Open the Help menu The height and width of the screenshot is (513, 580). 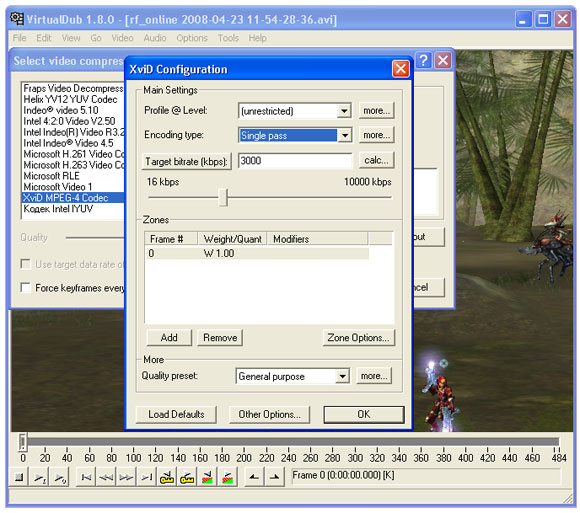[257, 38]
